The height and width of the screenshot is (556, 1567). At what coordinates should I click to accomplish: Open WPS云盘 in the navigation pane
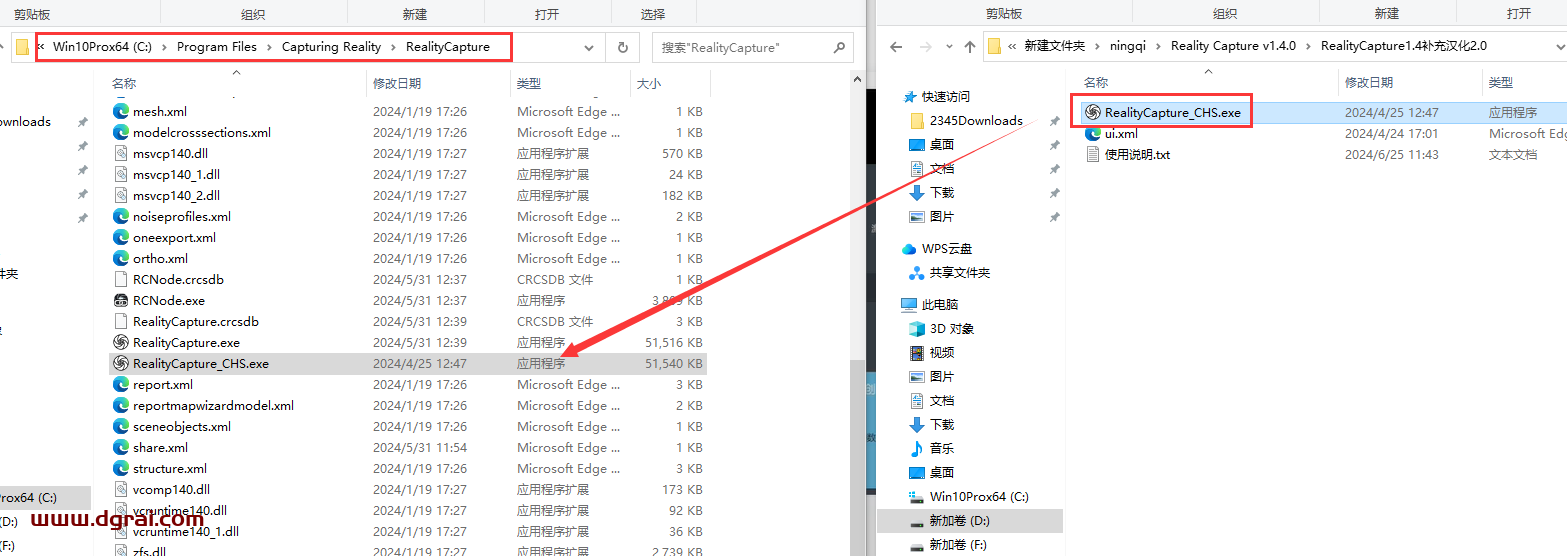936,249
